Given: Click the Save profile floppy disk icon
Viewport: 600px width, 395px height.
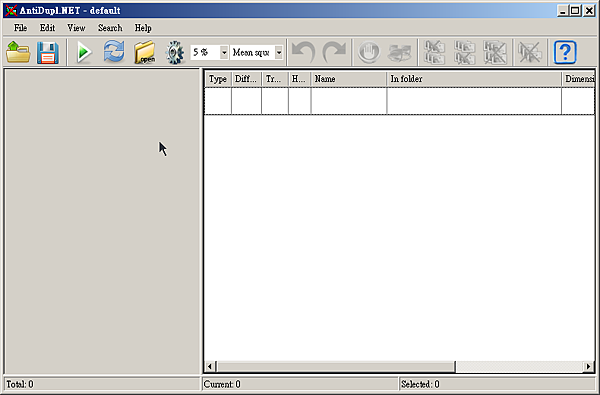Looking at the screenshot, I should coord(47,52).
